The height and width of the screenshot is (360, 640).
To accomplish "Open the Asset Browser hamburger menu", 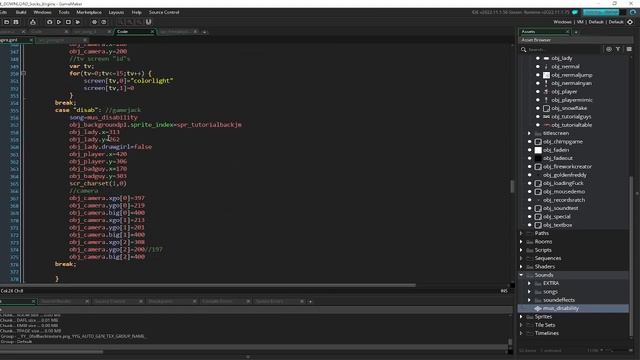I will [x=629, y=49].
